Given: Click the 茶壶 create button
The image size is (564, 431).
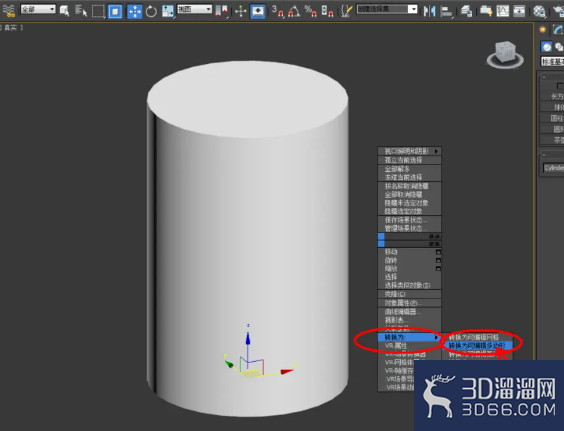Looking at the screenshot, I should 553,140.
